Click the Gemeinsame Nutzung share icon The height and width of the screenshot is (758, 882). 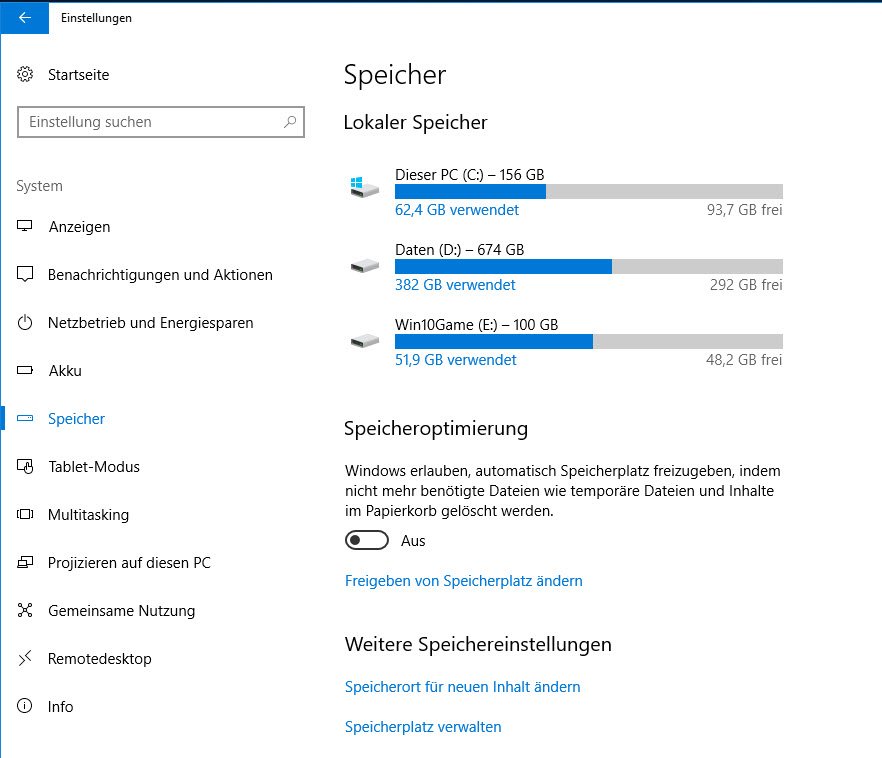[26, 611]
